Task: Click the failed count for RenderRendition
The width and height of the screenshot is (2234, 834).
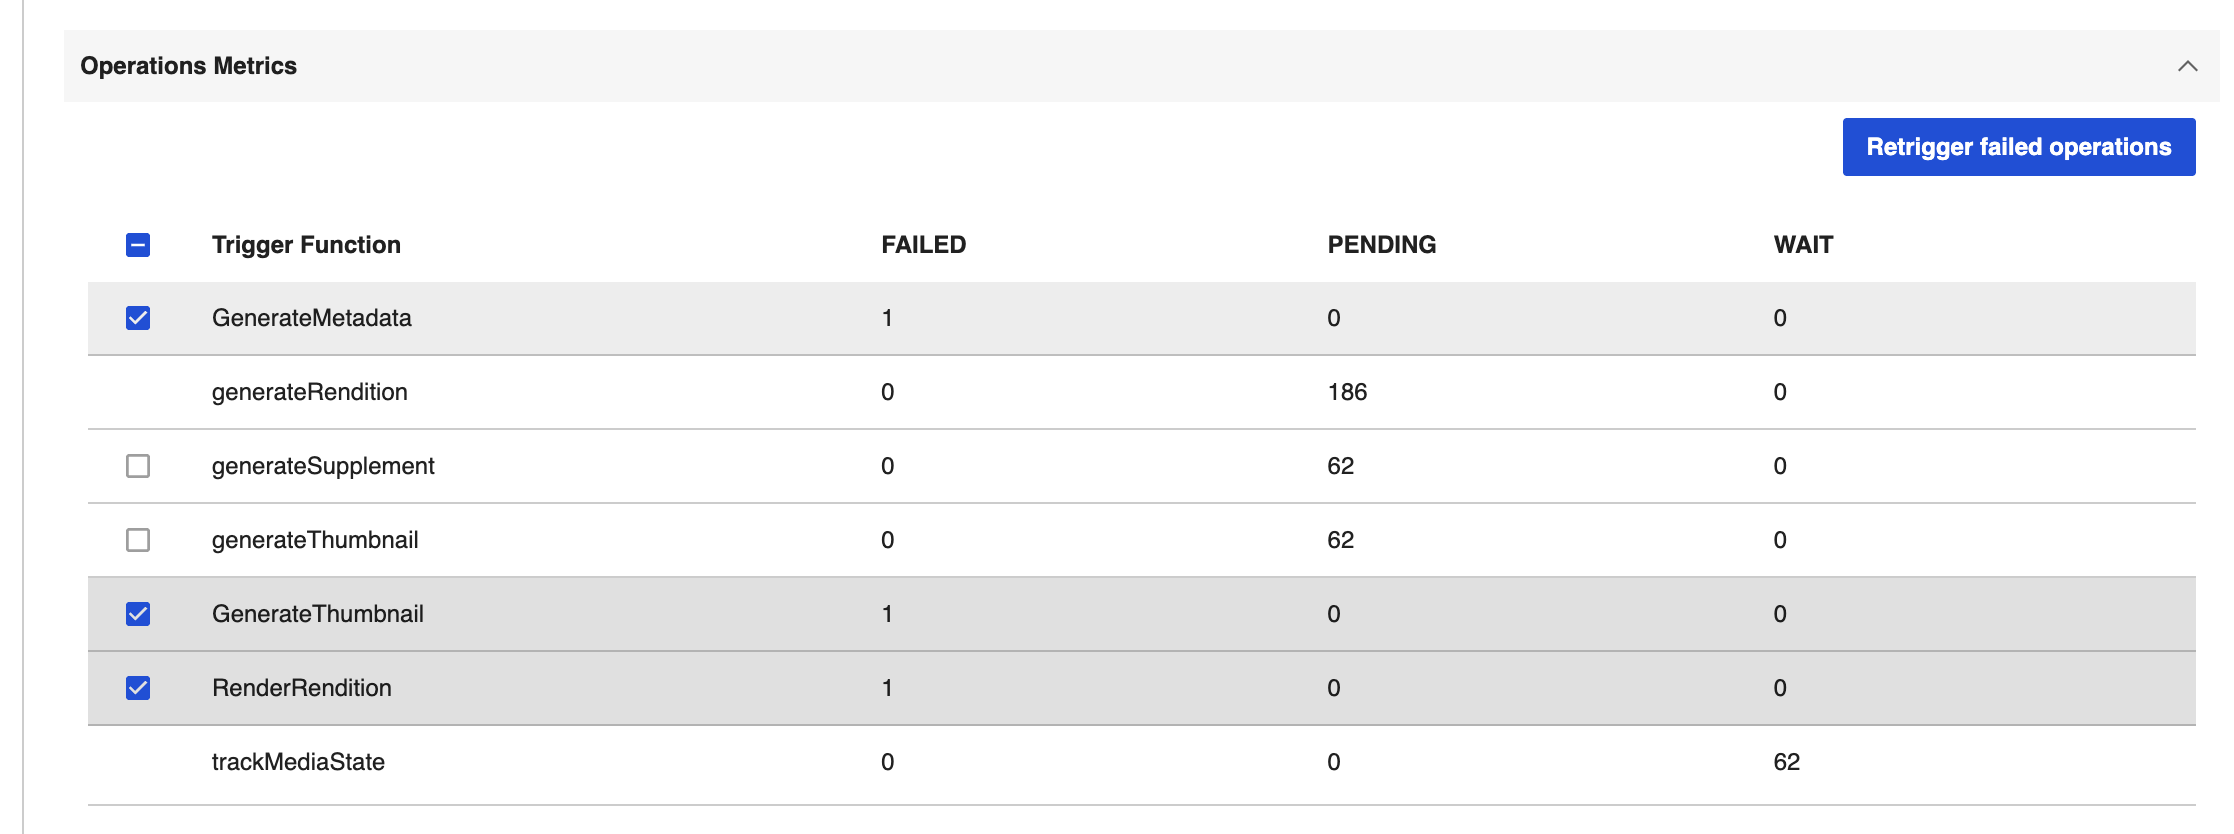Action: click(x=884, y=687)
